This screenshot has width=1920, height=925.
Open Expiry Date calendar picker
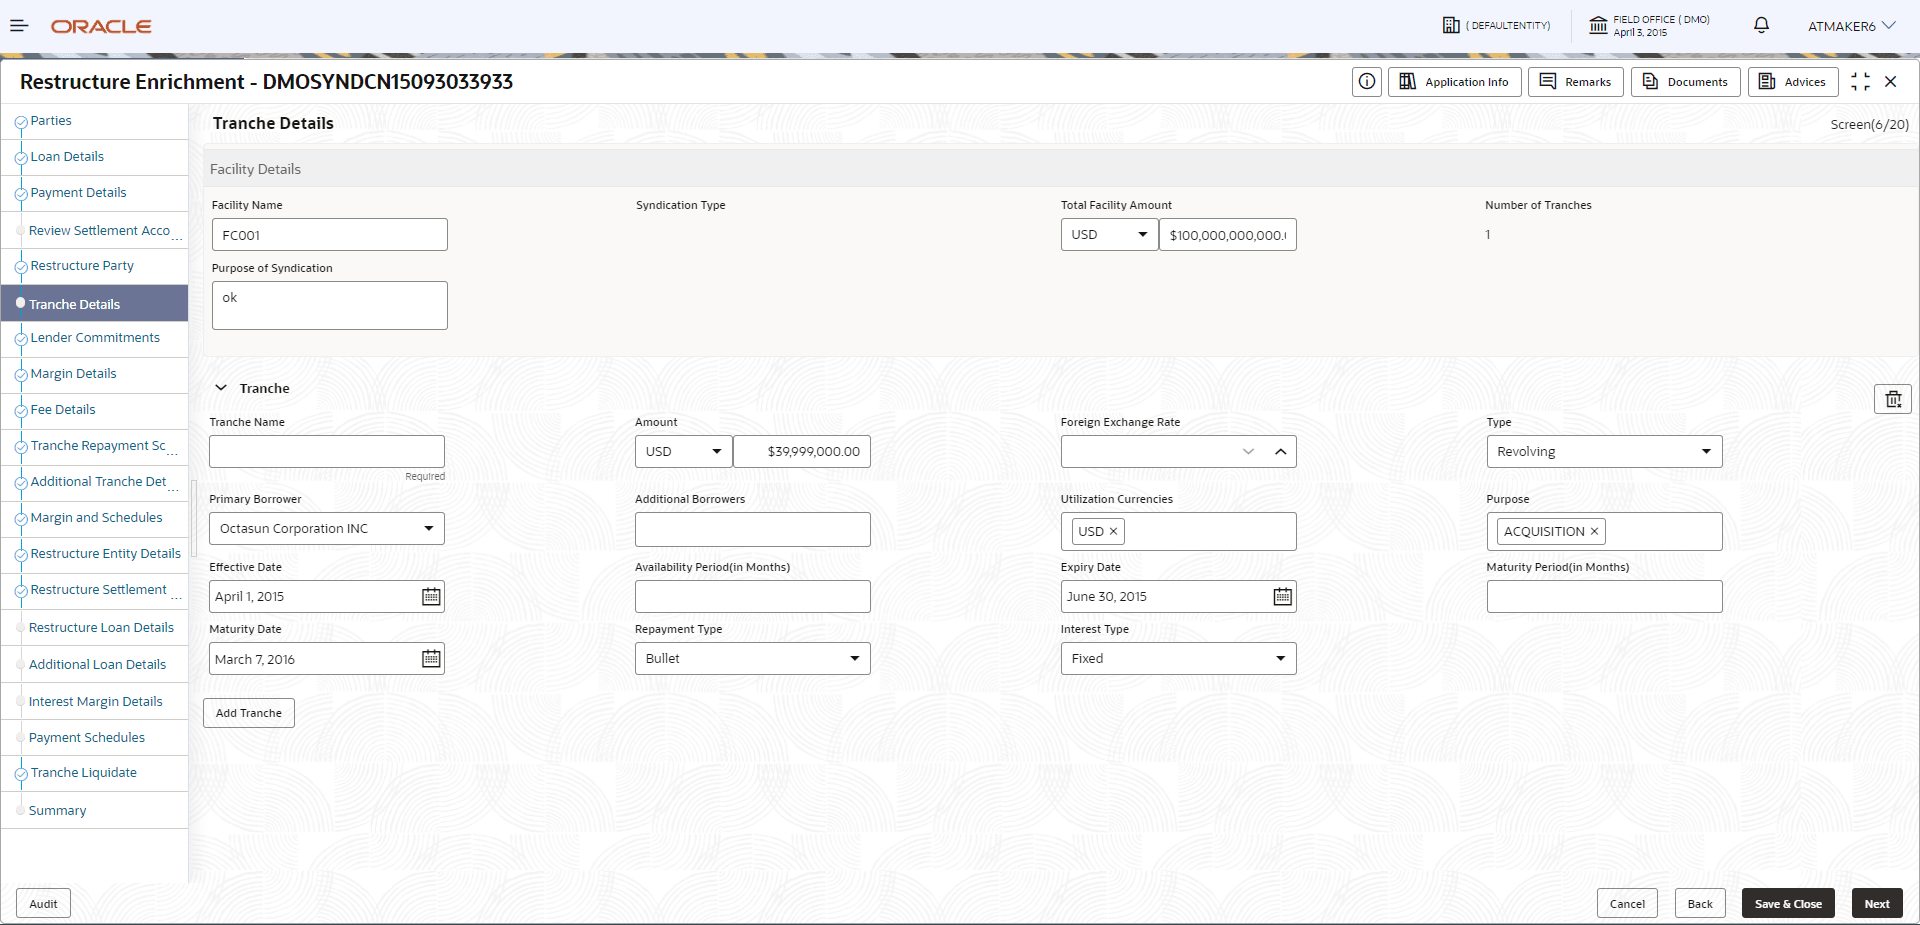pos(1282,597)
